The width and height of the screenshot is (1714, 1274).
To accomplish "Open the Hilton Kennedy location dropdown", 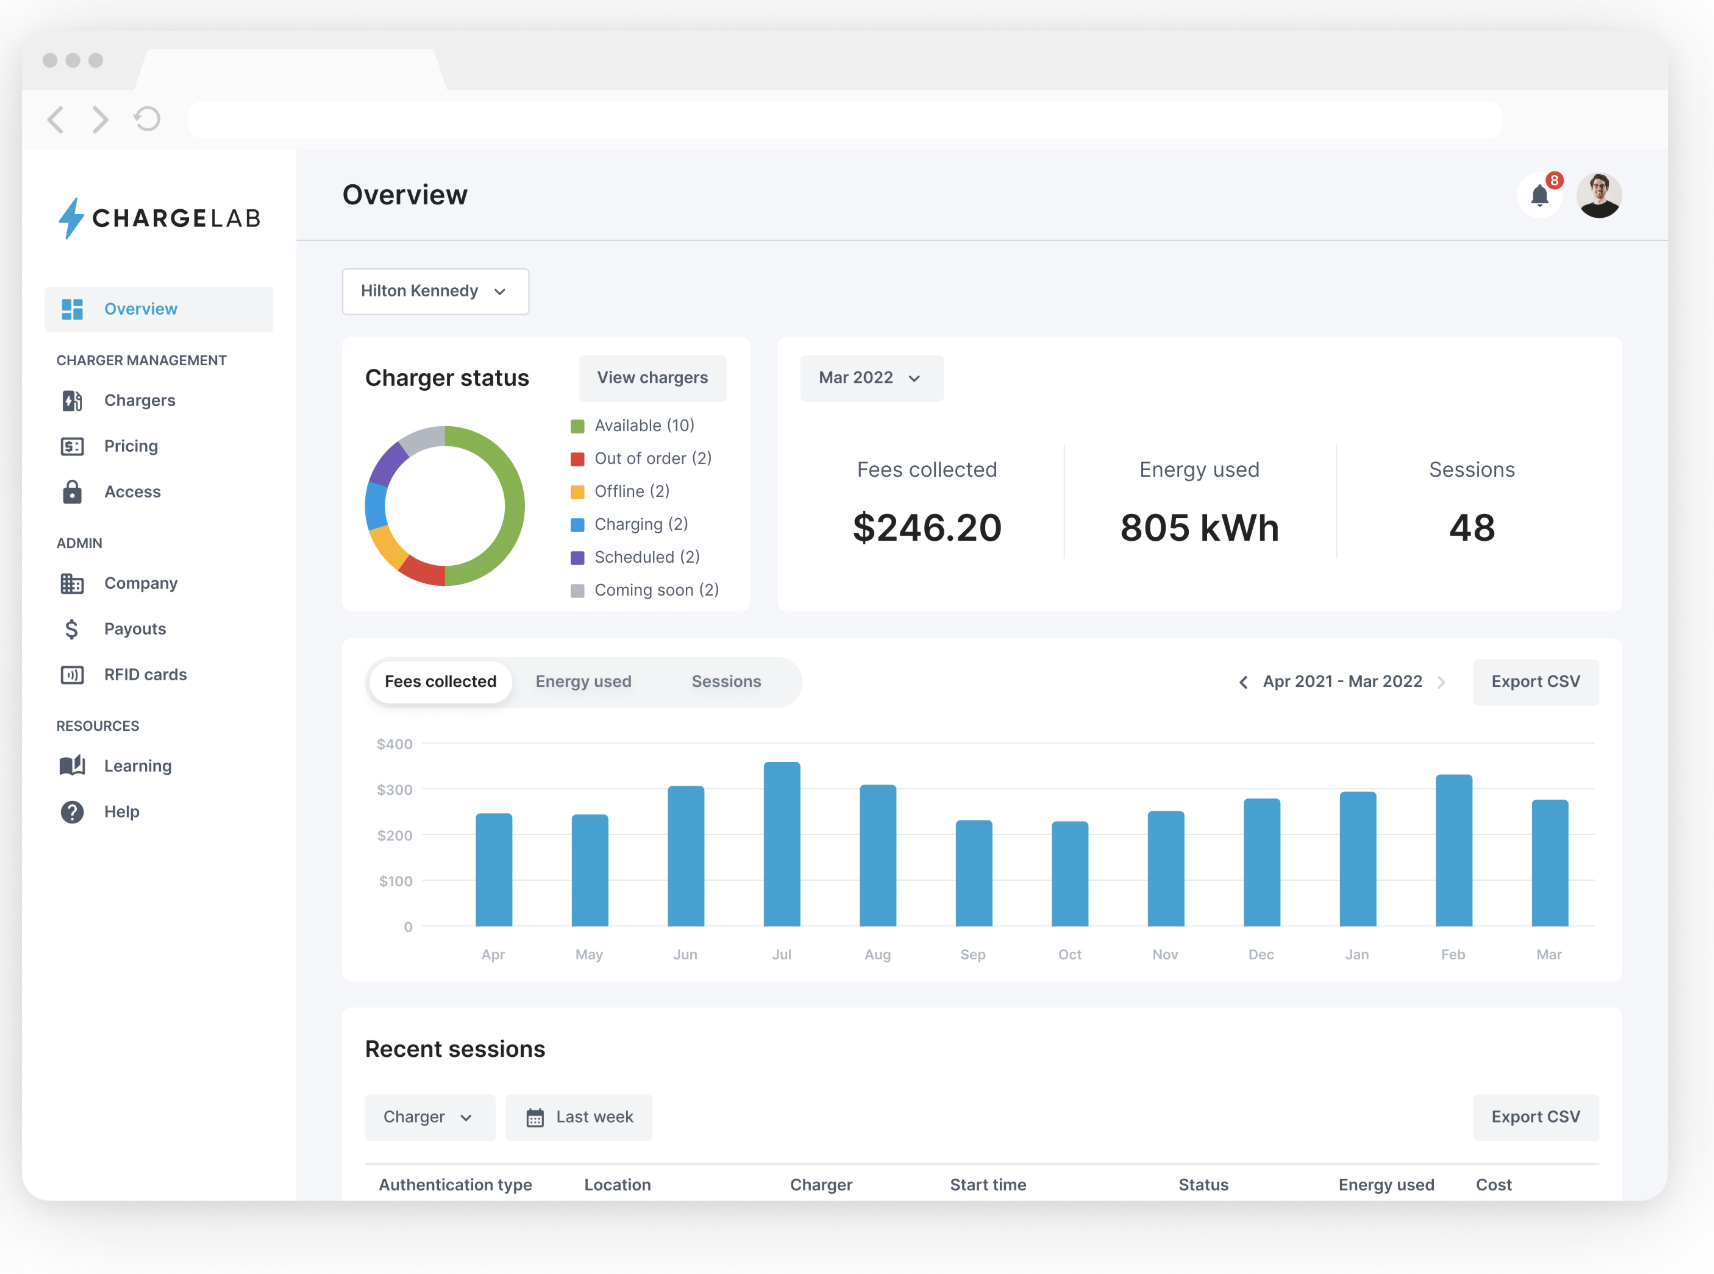I will pos(435,291).
